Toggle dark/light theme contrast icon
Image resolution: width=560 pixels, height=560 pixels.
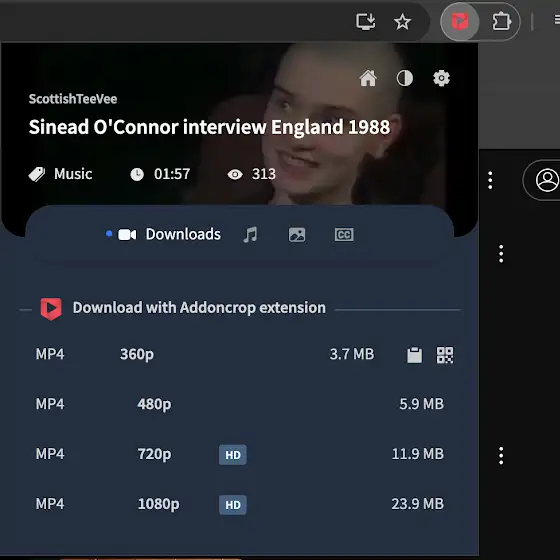pos(405,78)
